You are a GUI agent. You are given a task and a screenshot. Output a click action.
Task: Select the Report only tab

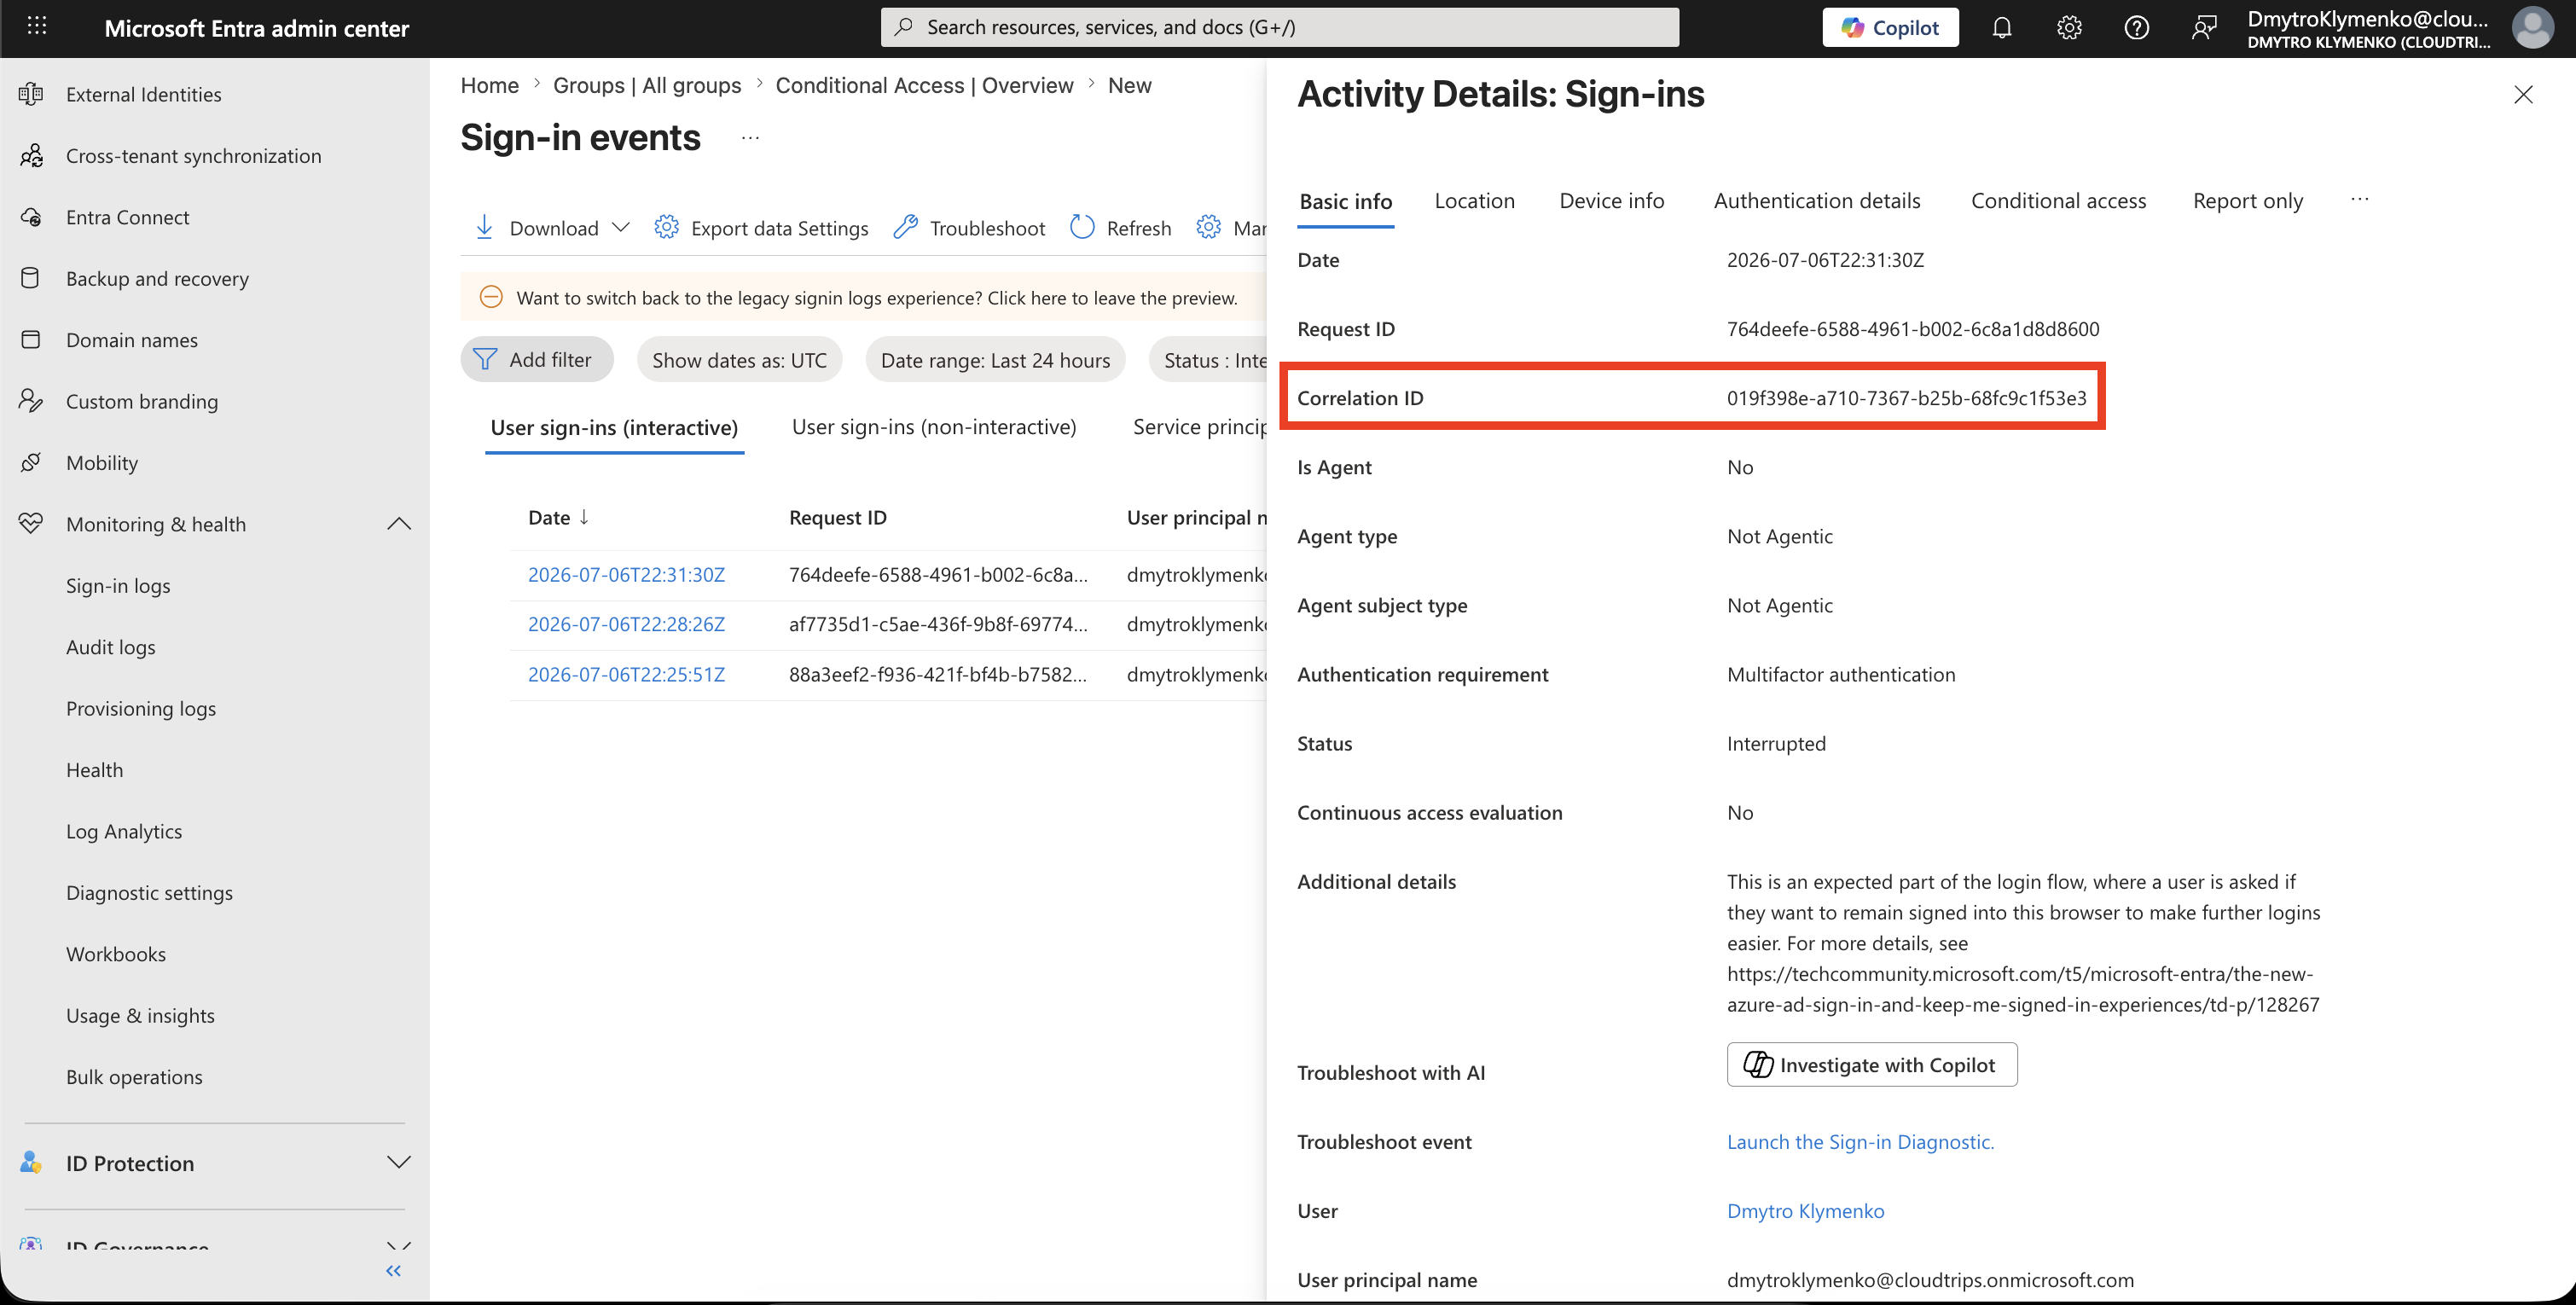2247,201
